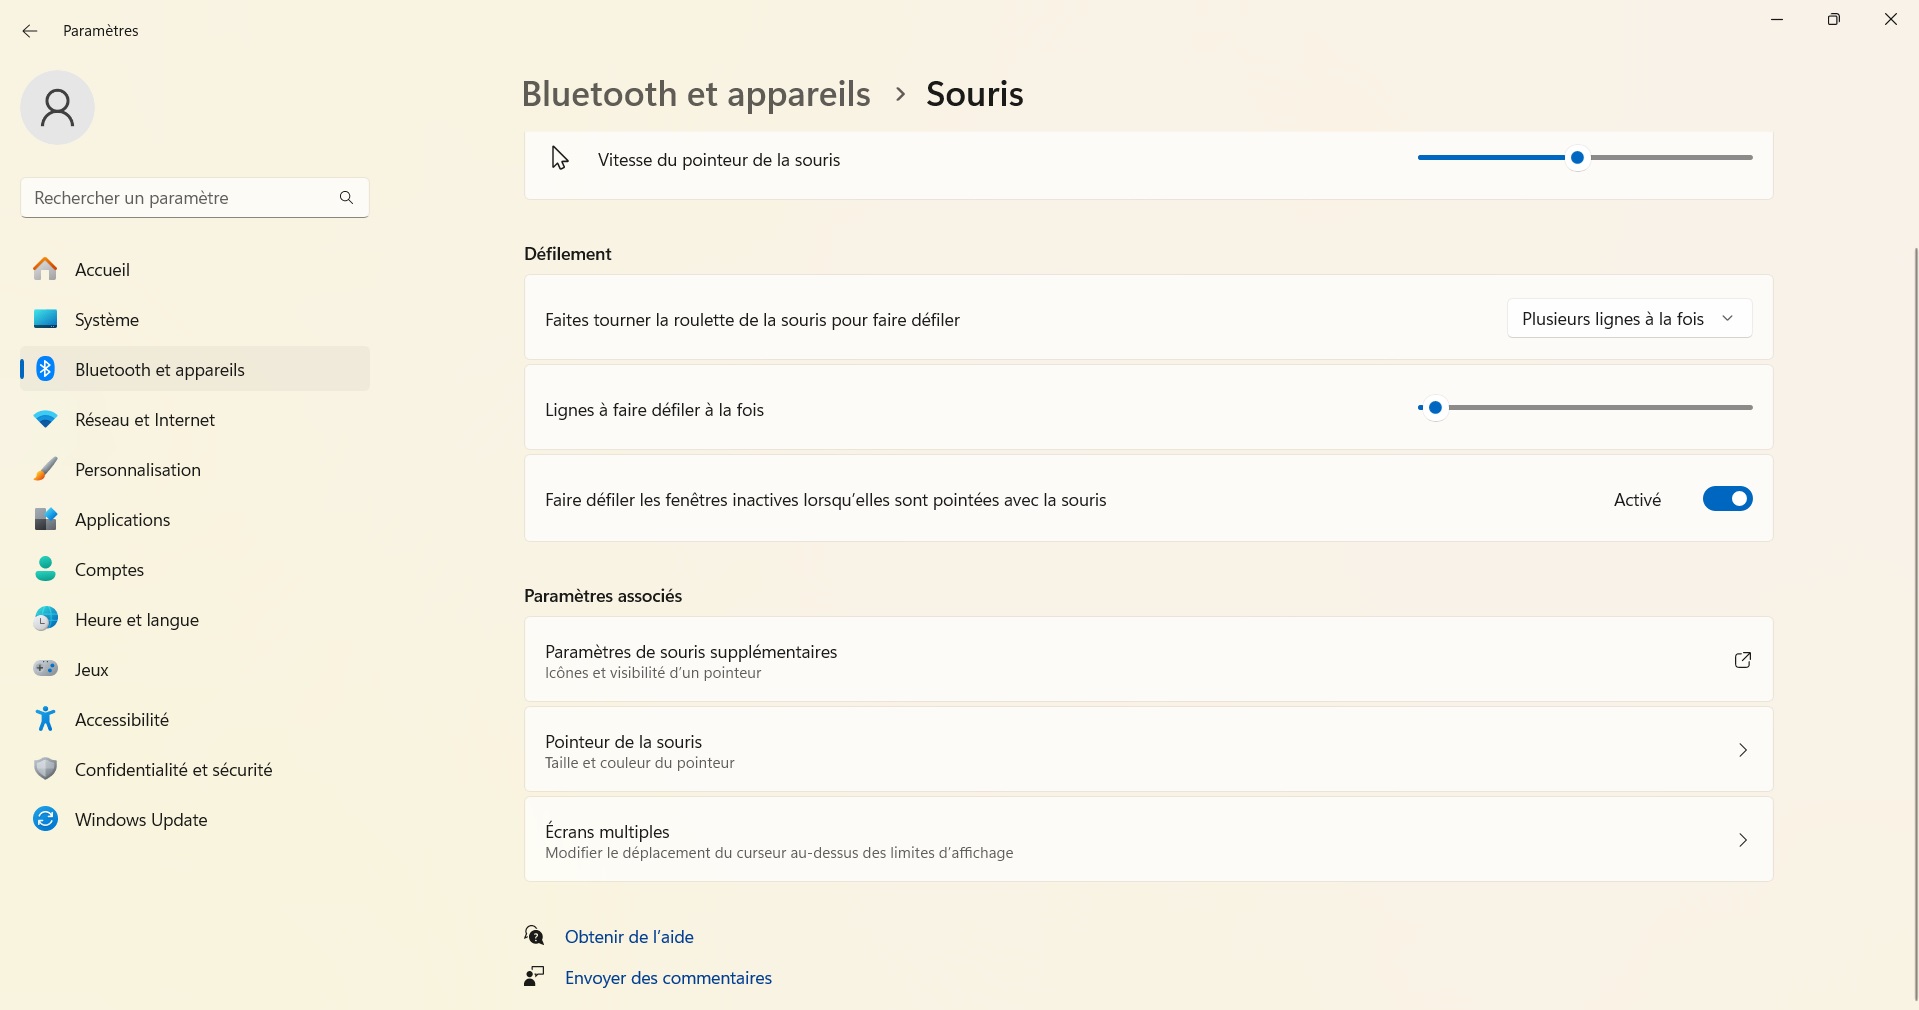Click the Accessibilité figure icon

[x=46, y=720]
